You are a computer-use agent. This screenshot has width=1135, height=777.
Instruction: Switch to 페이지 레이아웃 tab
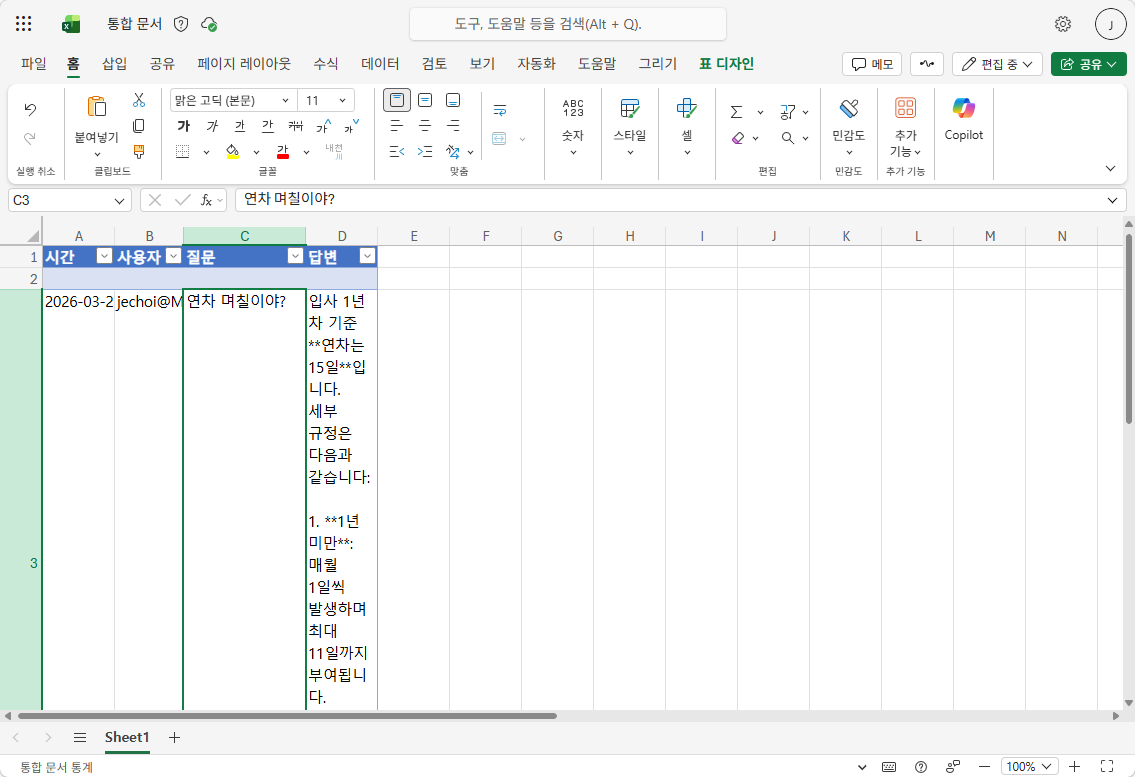[244, 64]
